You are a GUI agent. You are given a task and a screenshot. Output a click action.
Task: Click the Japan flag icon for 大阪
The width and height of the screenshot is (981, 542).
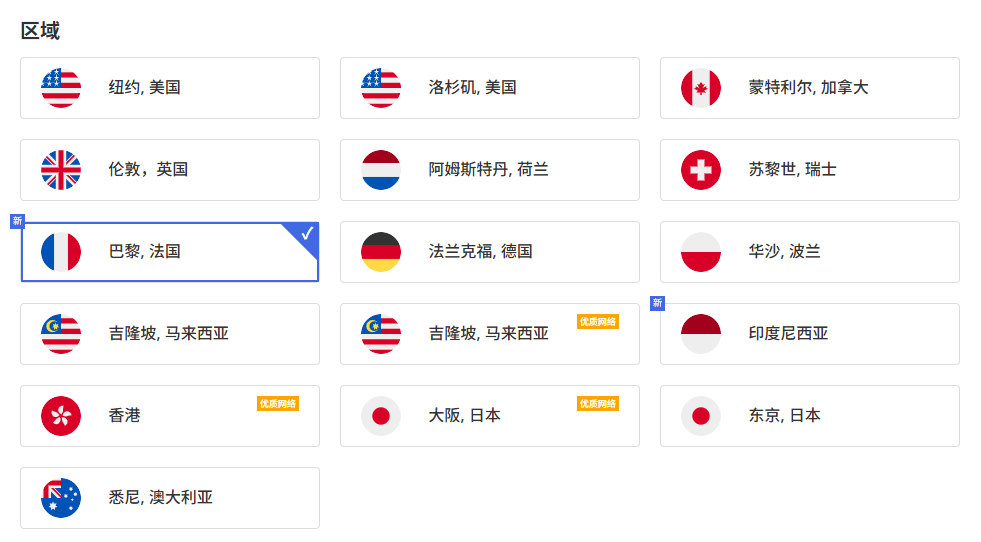tap(381, 416)
